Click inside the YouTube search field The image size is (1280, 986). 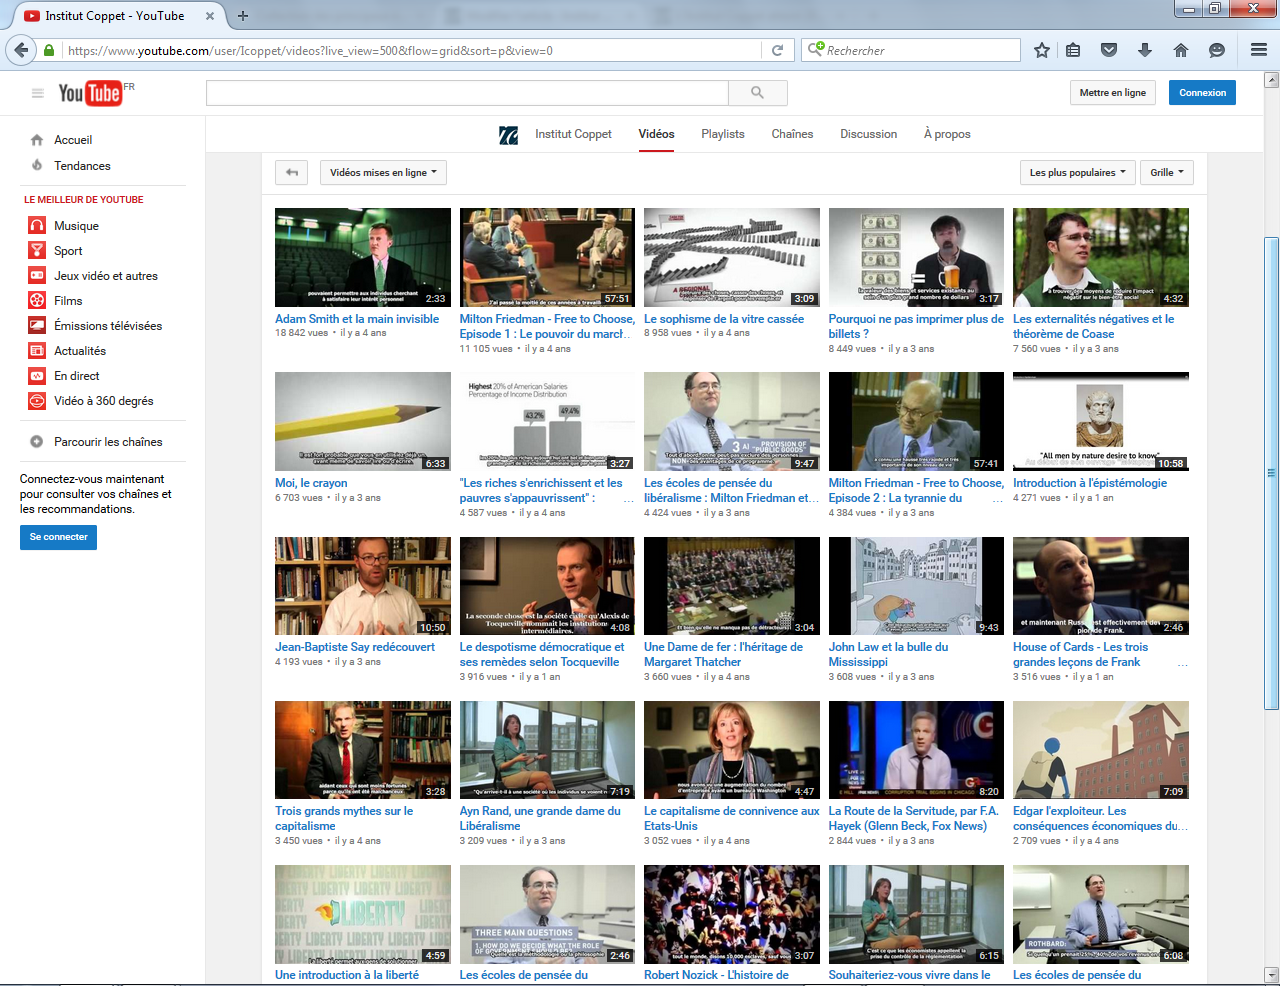[x=467, y=93]
